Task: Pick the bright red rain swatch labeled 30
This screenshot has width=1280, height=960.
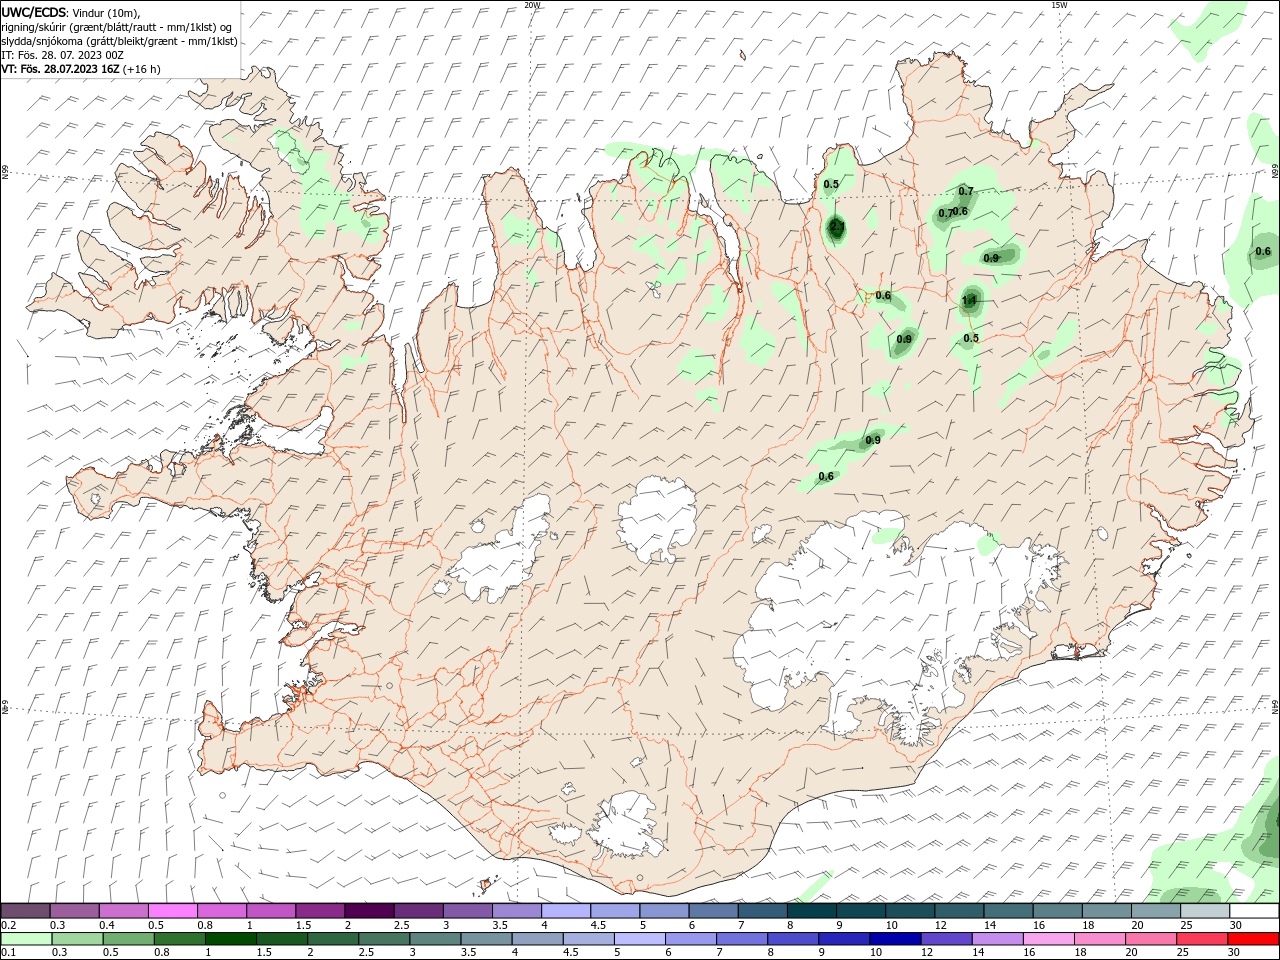Action: click(x=1255, y=938)
